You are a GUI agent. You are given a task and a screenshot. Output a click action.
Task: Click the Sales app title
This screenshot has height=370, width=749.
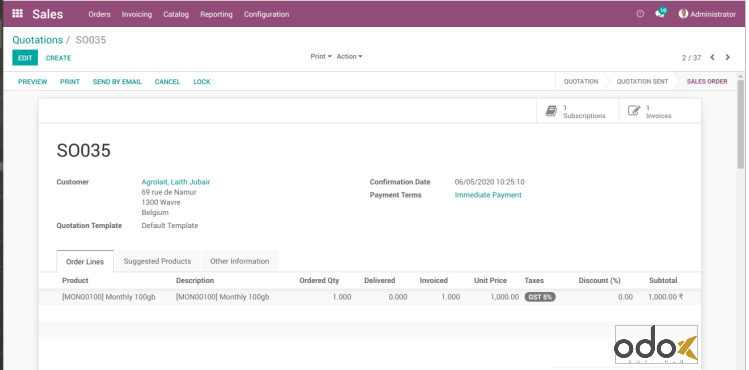tap(48, 14)
